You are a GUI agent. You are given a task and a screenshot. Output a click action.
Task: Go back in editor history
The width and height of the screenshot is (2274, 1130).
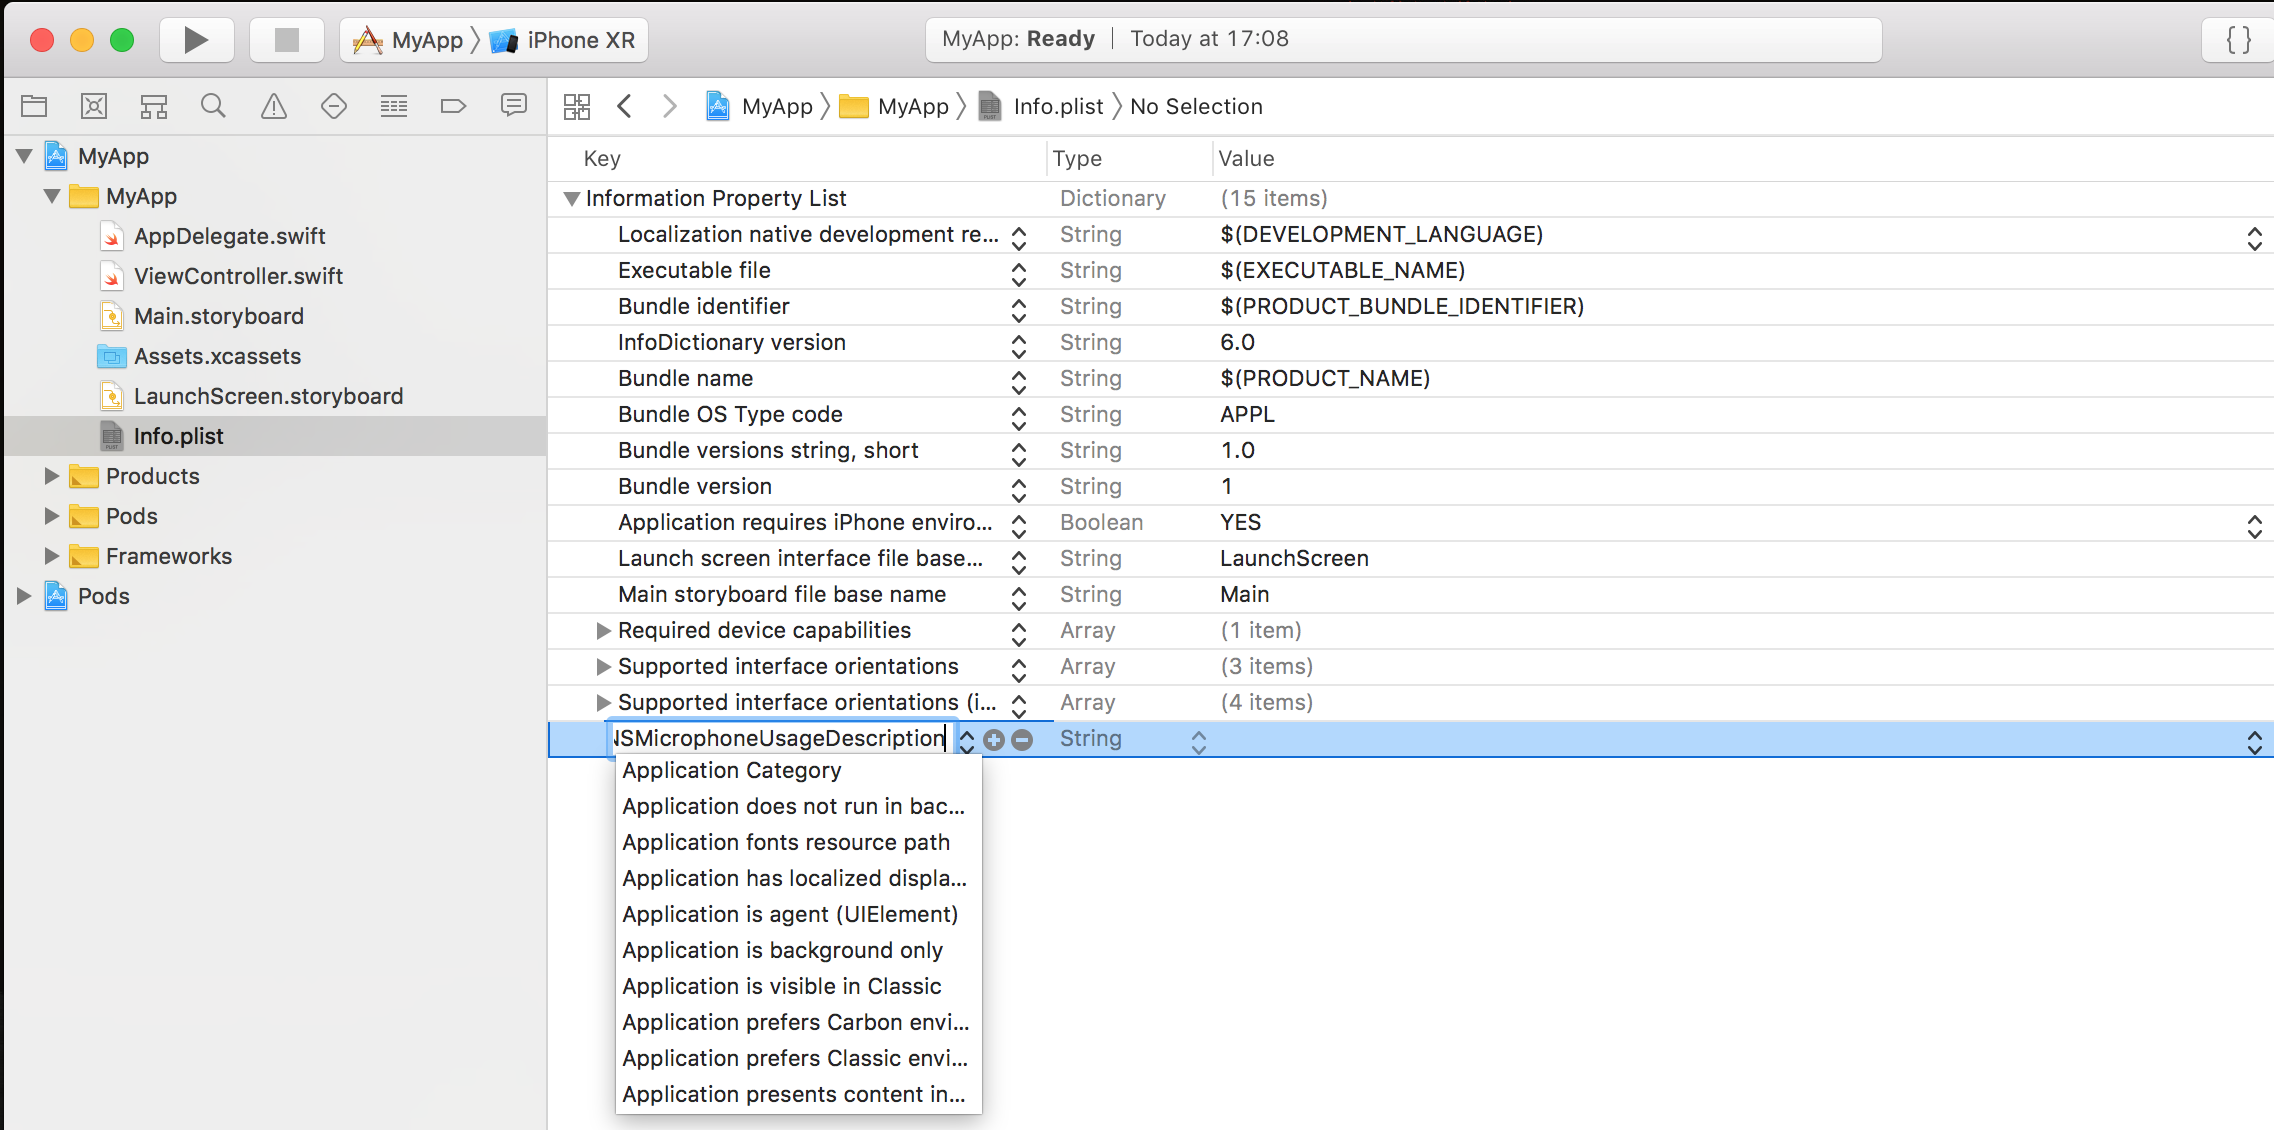pyautogui.click(x=624, y=106)
